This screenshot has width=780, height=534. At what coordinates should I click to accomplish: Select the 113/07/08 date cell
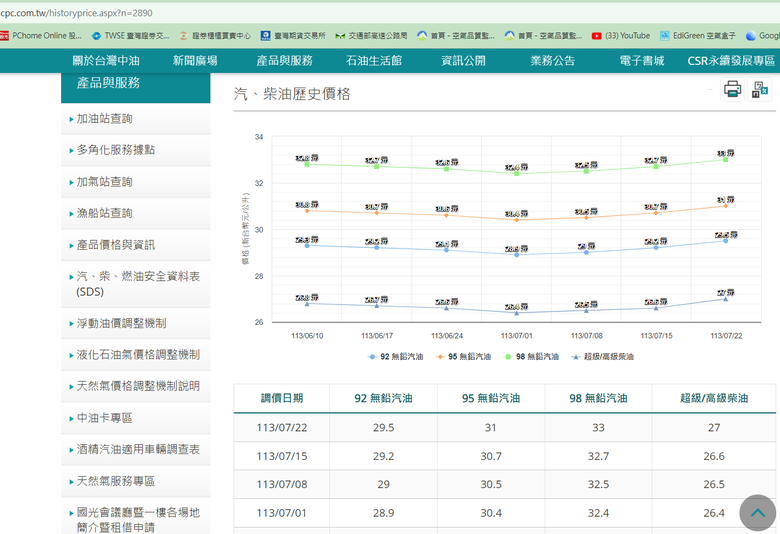[282, 484]
